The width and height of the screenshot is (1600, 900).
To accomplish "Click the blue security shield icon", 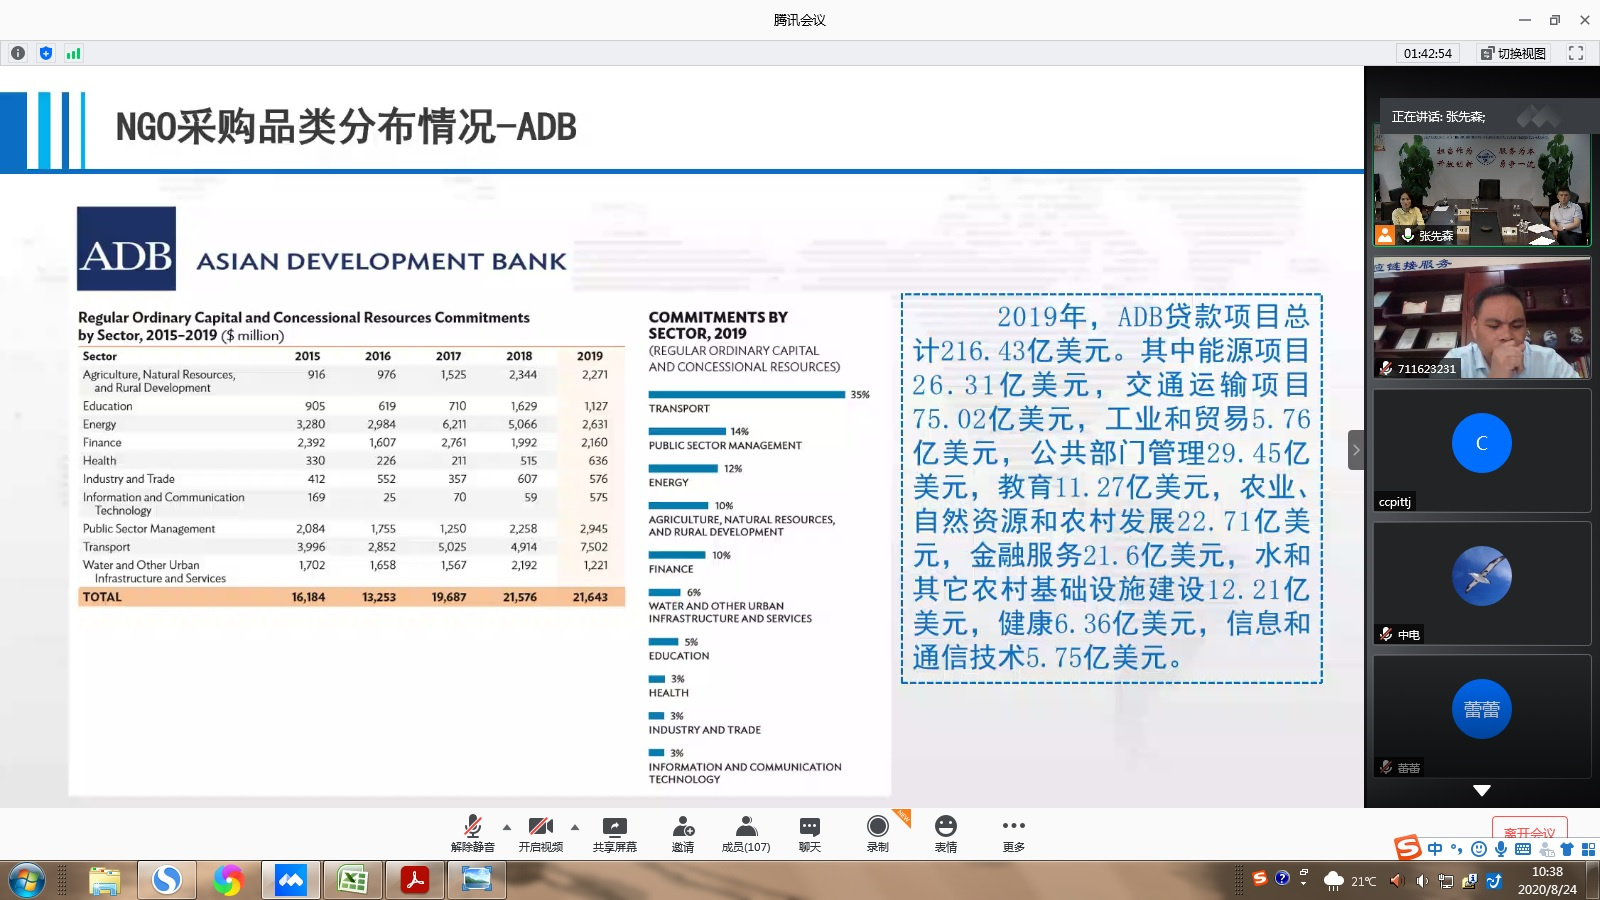I will pyautogui.click(x=46, y=53).
